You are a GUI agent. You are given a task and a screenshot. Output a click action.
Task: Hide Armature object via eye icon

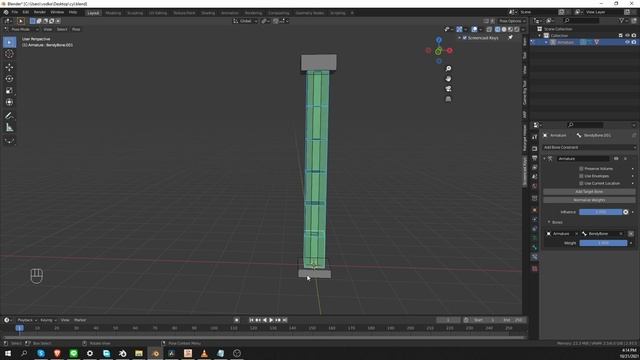[x=627, y=42]
